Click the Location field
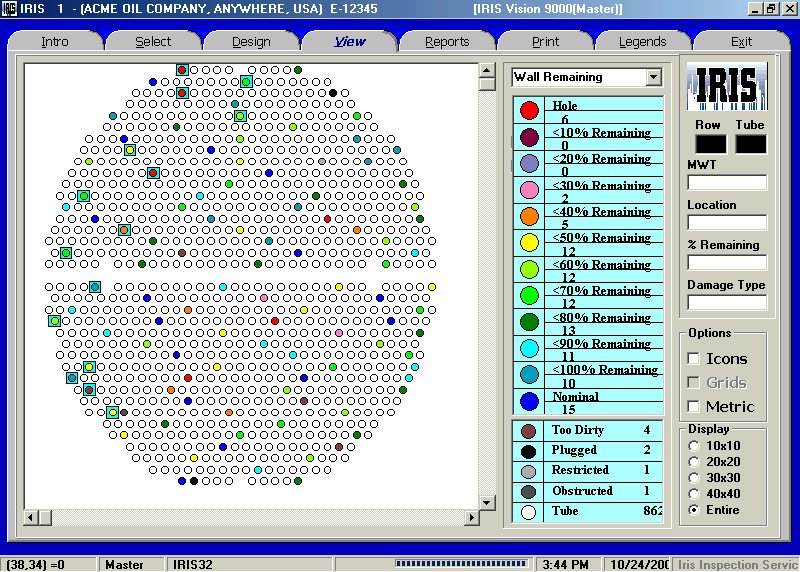 (x=727, y=222)
